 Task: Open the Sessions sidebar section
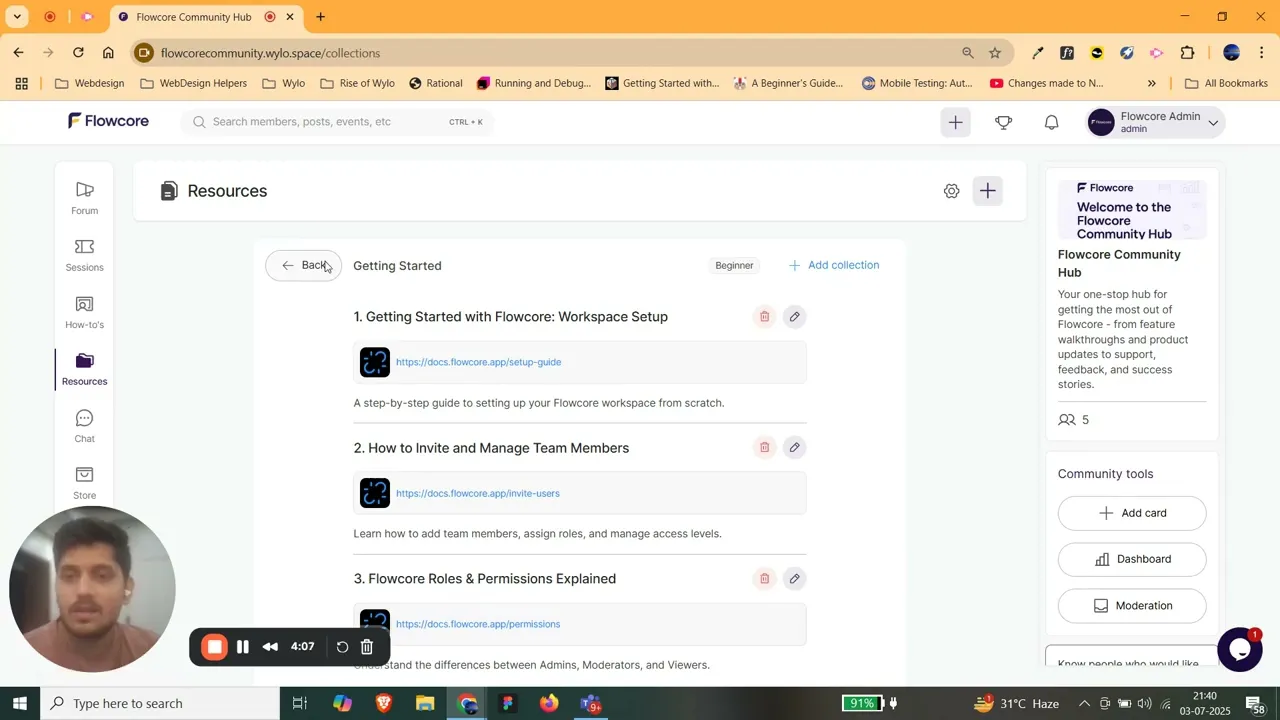[84, 255]
